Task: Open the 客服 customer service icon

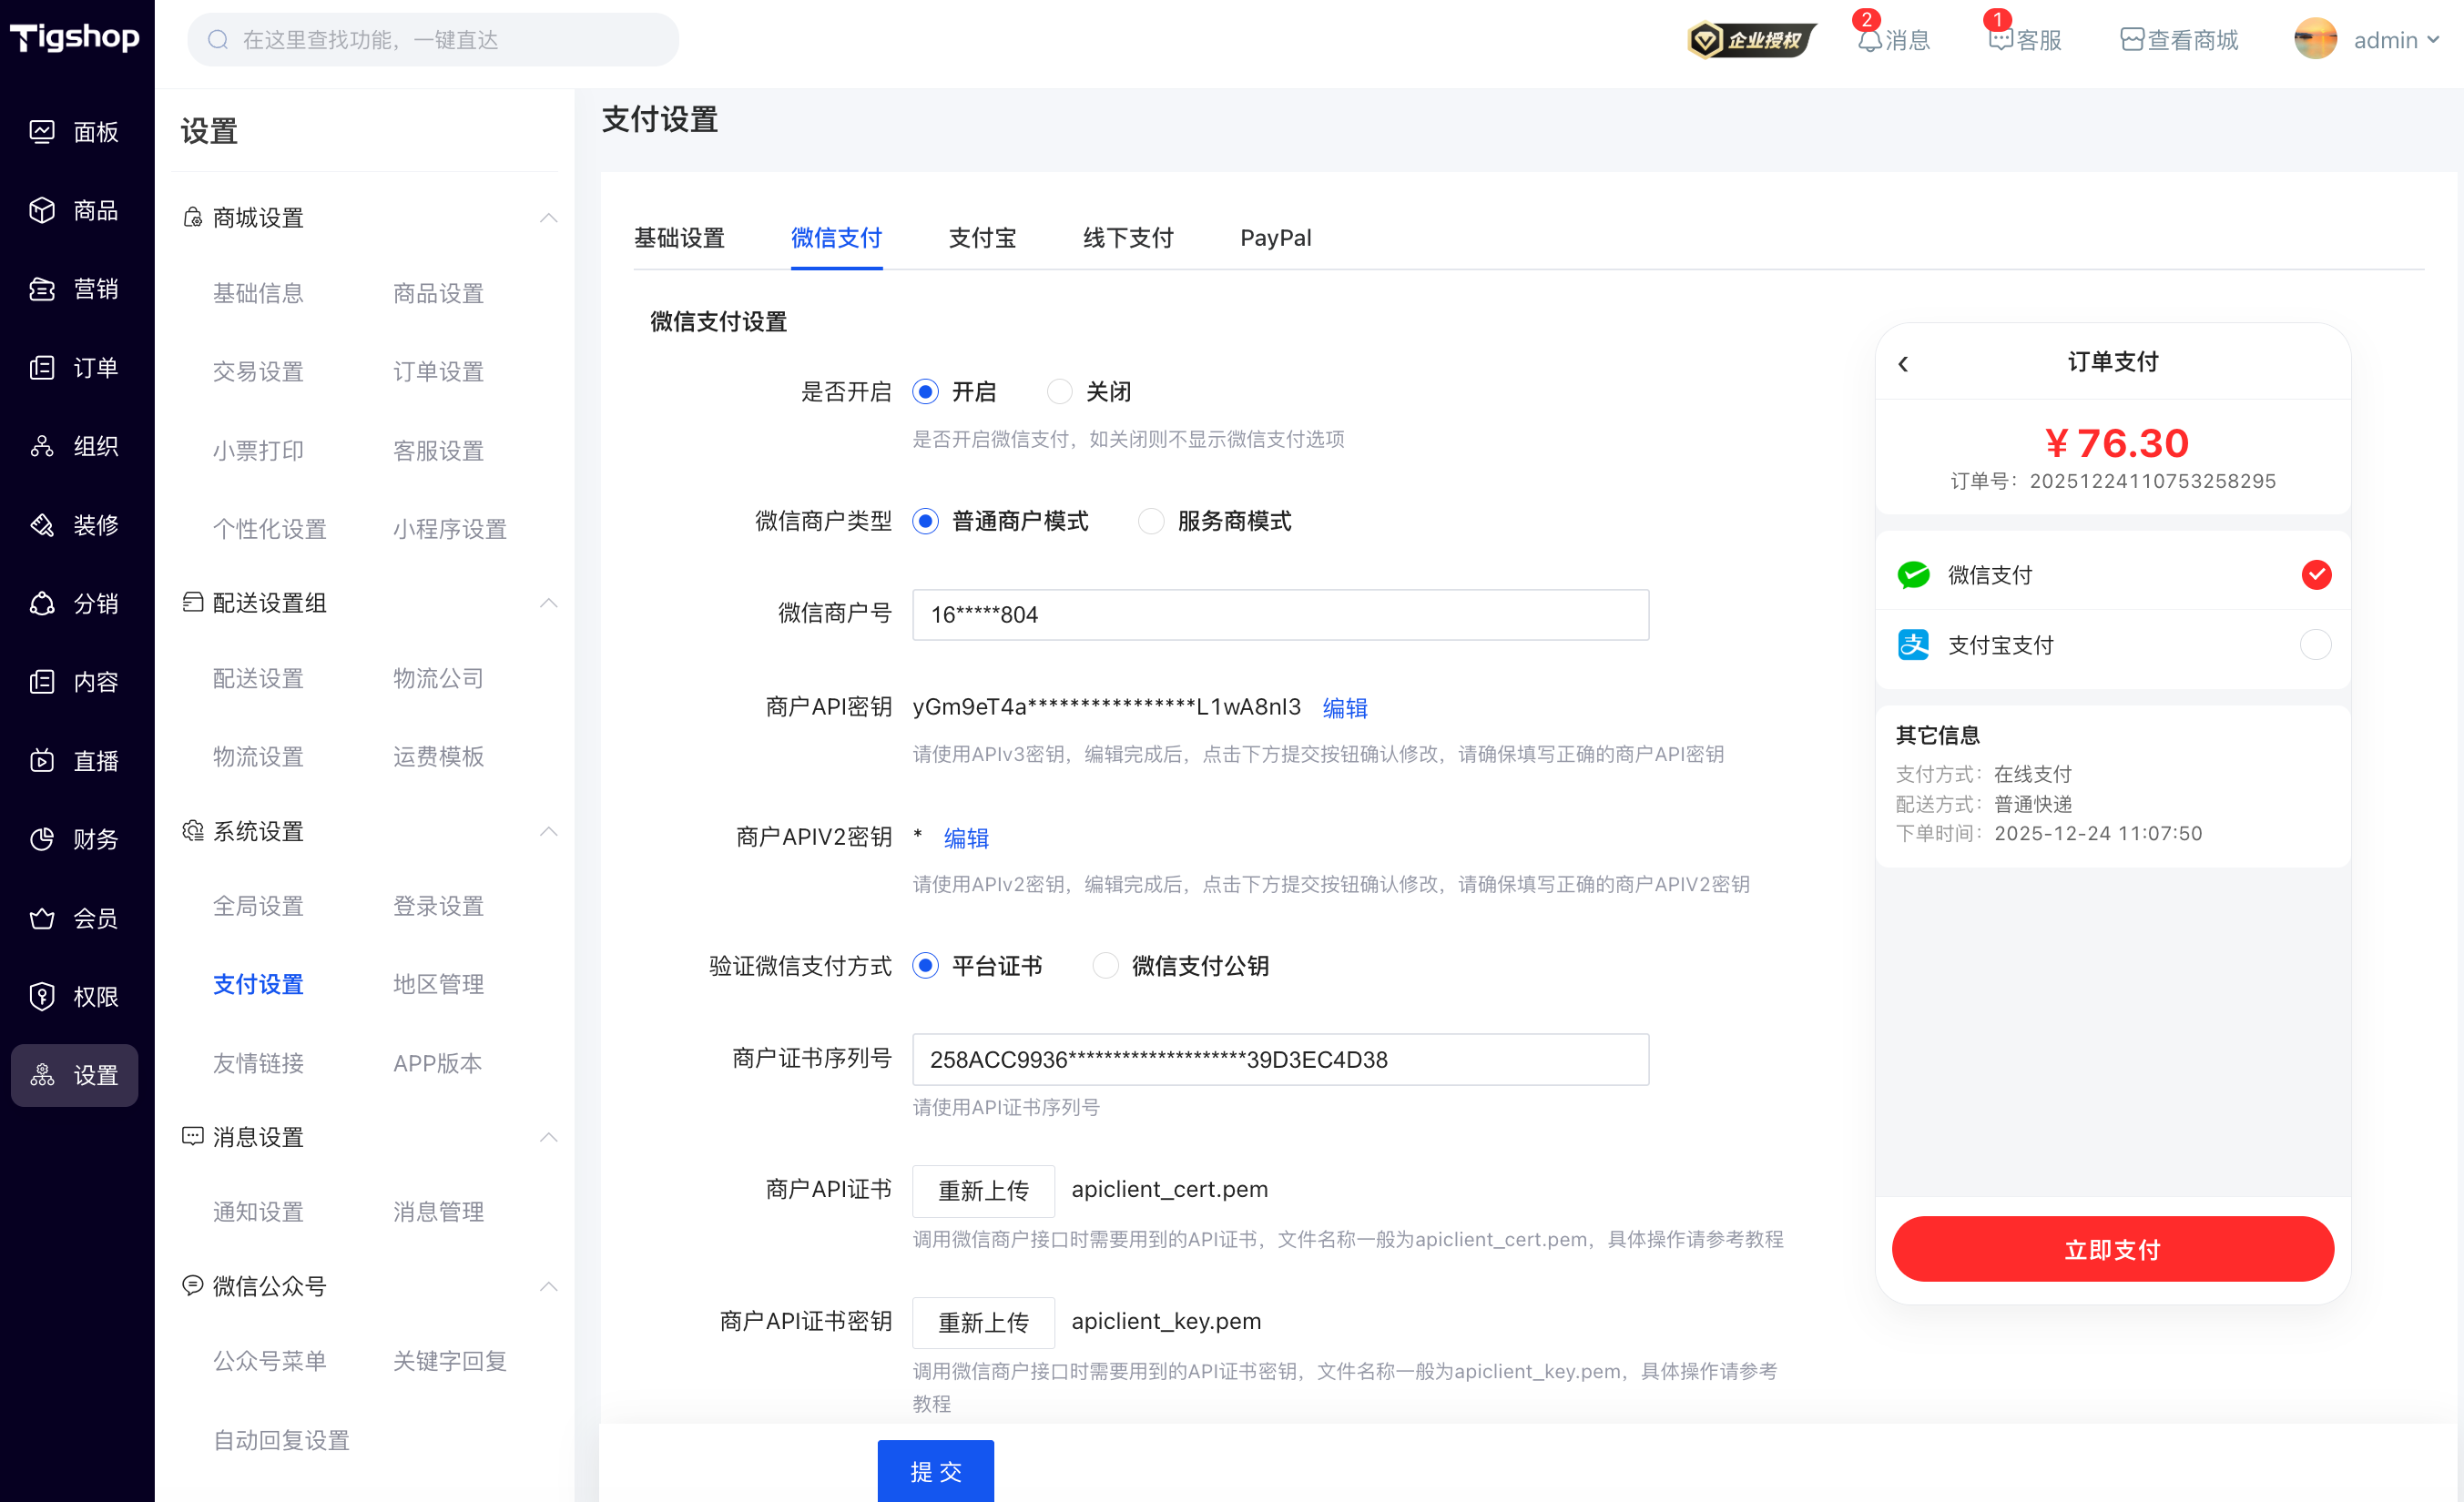Action: coord(2000,40)
